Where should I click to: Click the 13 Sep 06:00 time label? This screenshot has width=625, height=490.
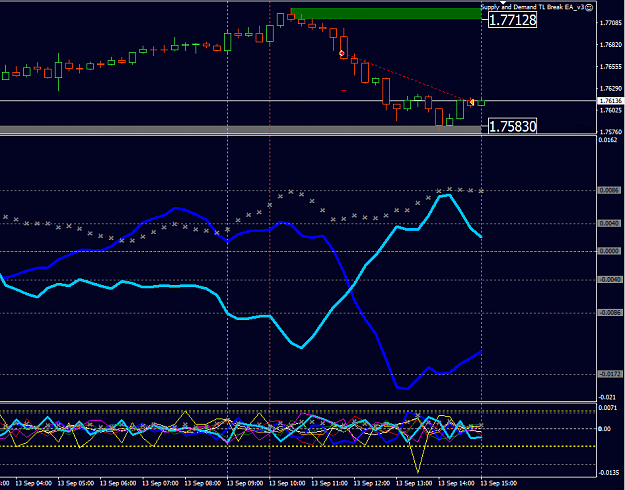tap(118, 483)
